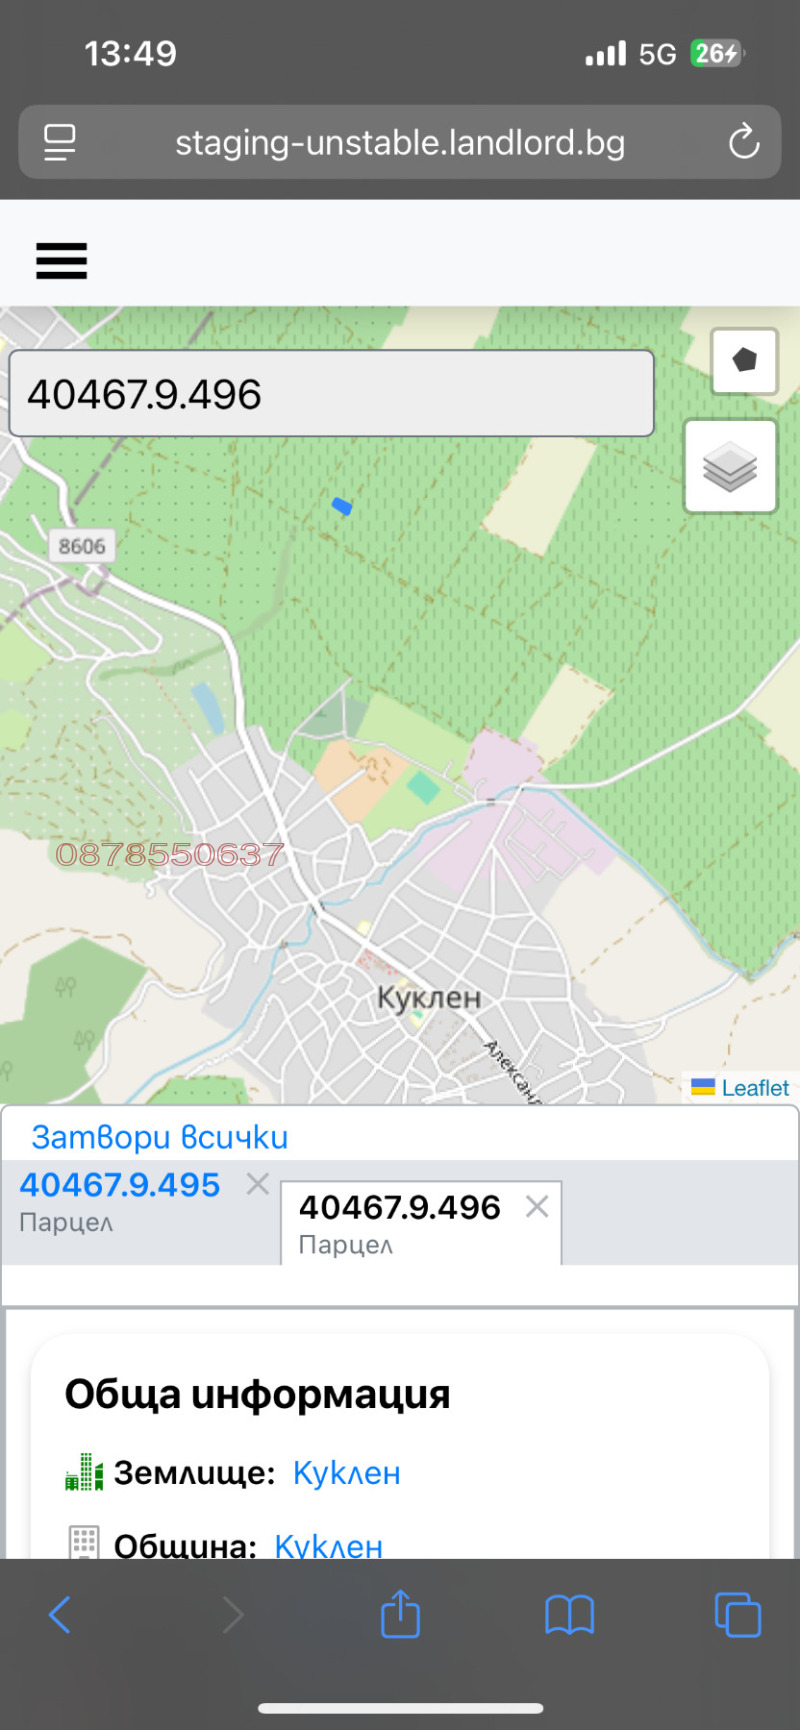Click the 'Обща информация' heading
The height and width of the screenshot is (1730, 800).
pos(258,1394)
